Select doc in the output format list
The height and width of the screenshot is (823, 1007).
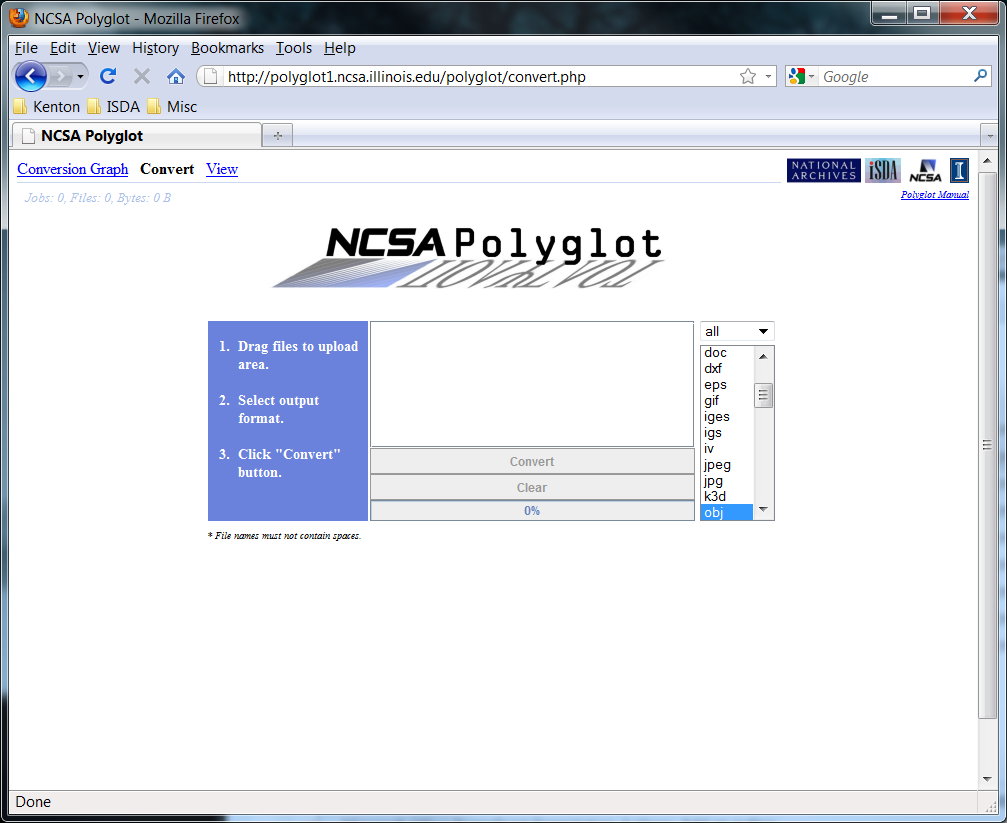[726, 353]
